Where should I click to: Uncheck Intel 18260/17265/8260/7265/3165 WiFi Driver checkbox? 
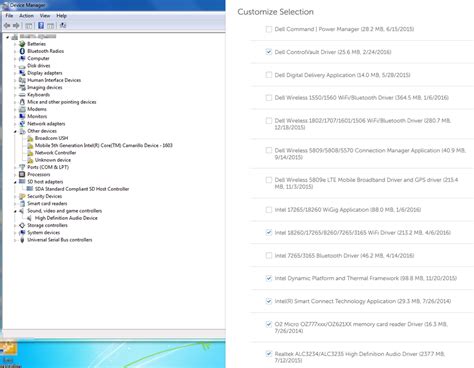pyautogui.click(x=269, y=232)
